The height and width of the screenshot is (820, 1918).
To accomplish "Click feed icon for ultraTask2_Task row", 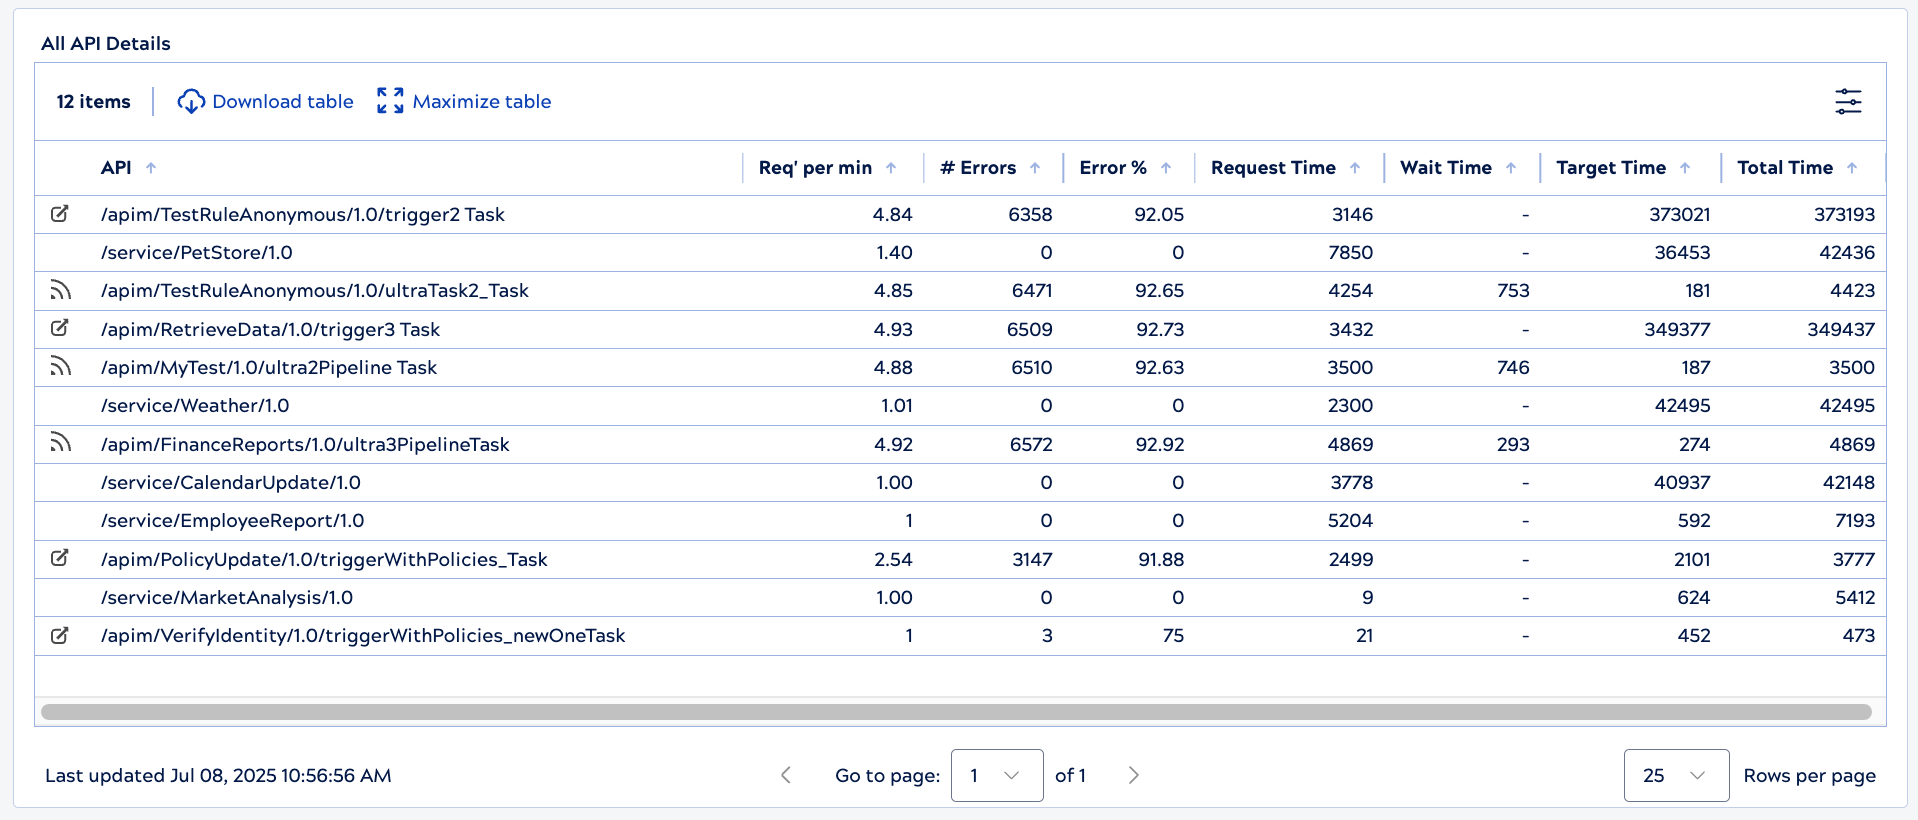I will [61, 290].
